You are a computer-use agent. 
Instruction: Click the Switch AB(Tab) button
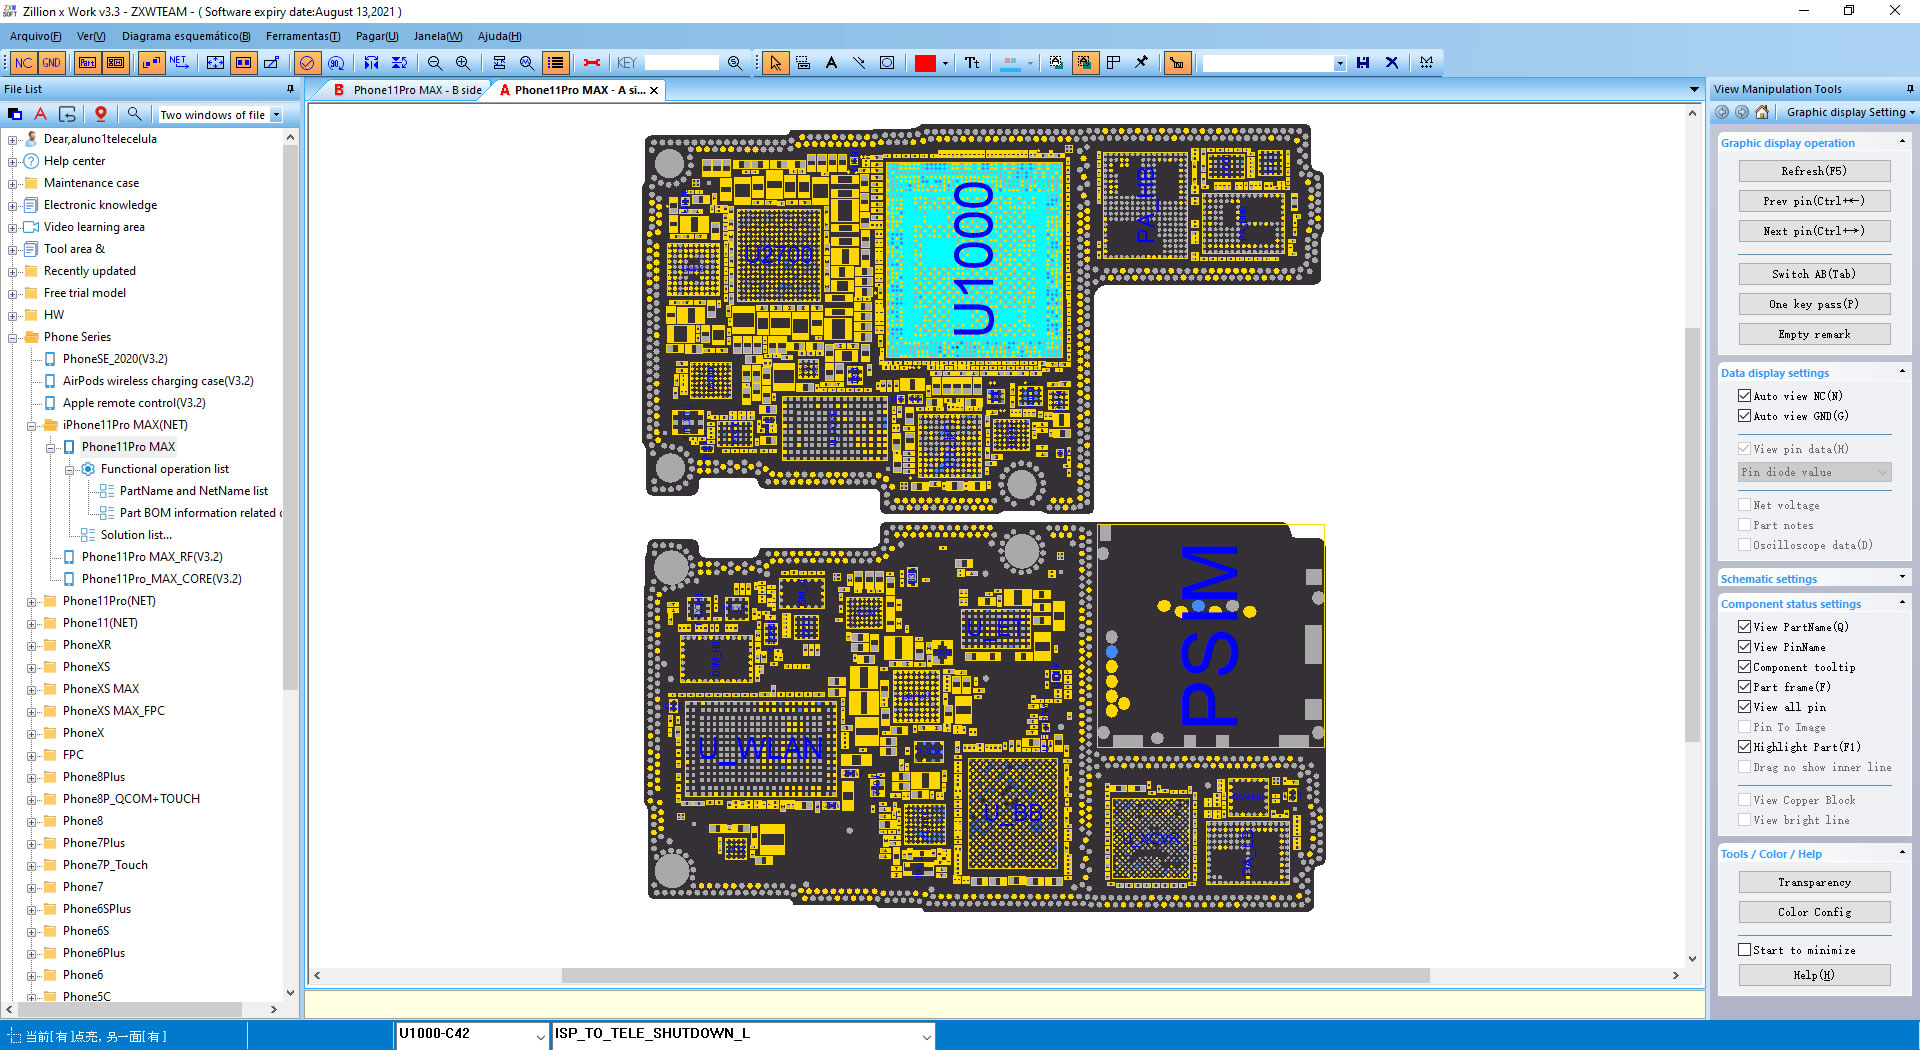[1814, 274]
